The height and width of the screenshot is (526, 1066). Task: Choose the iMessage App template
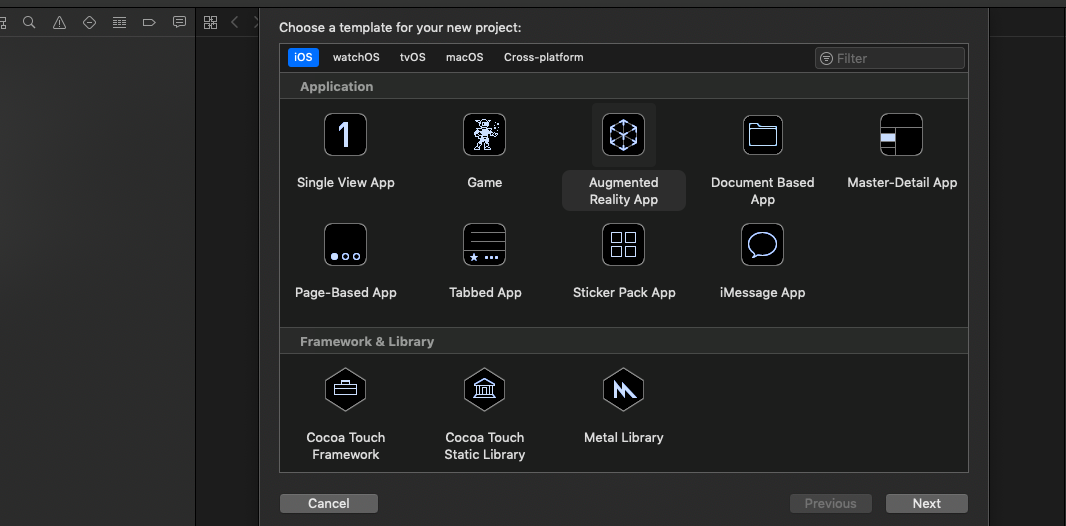pyautogui.click(x=762, y=245)
